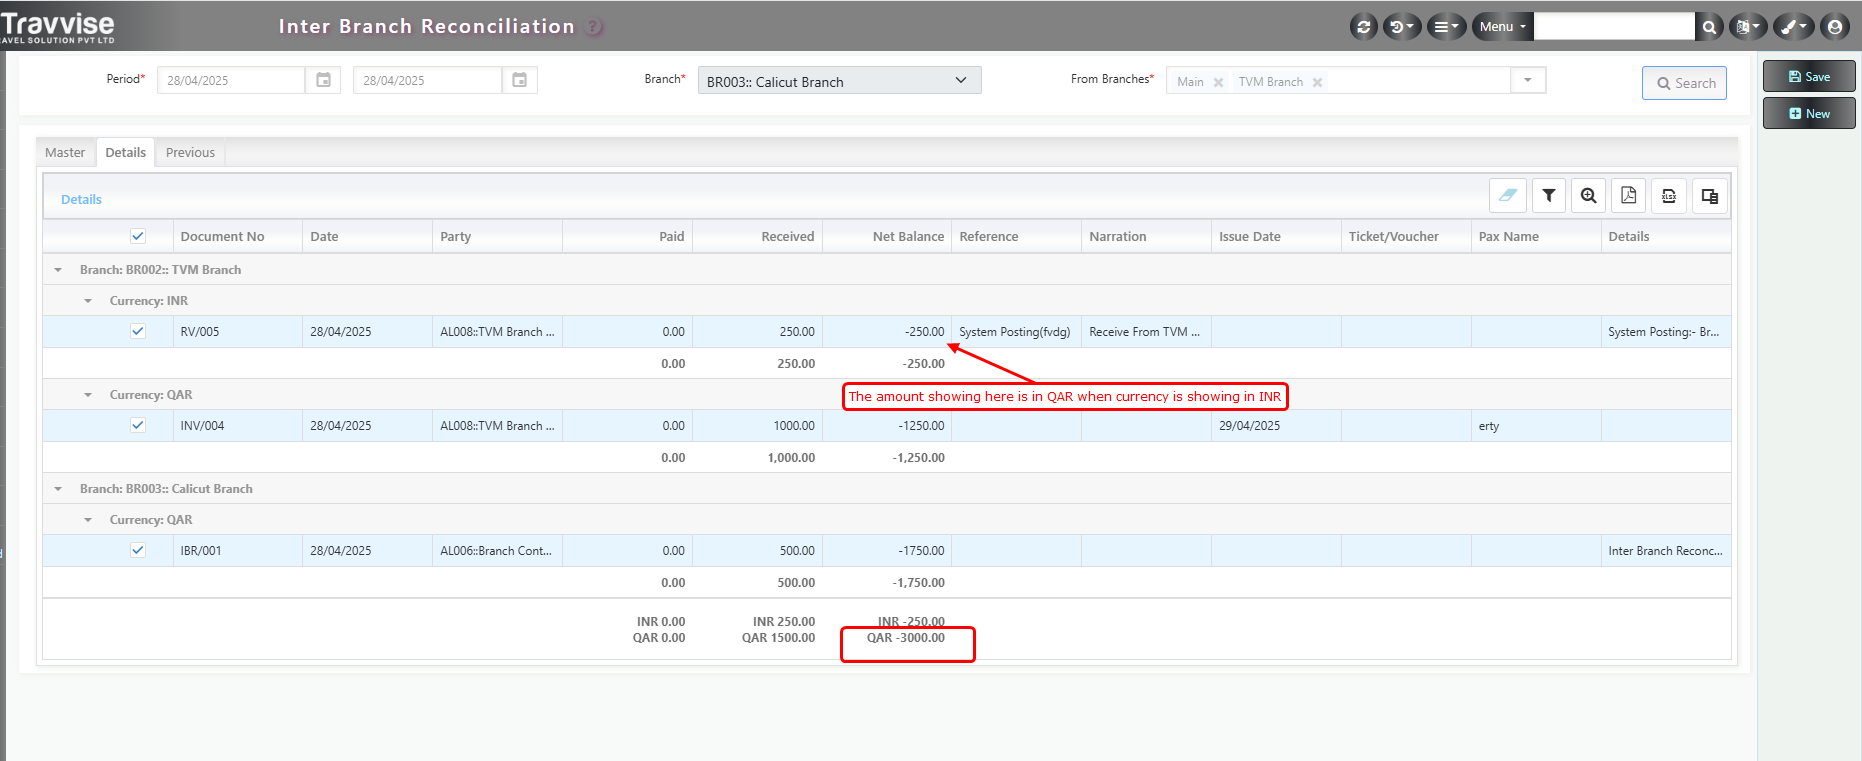Click Inter Branch Reconc... details cell
Image resolution: width=1862 pixels, height=761 pixels.
pyautogui.click(x=1666, y=550)
